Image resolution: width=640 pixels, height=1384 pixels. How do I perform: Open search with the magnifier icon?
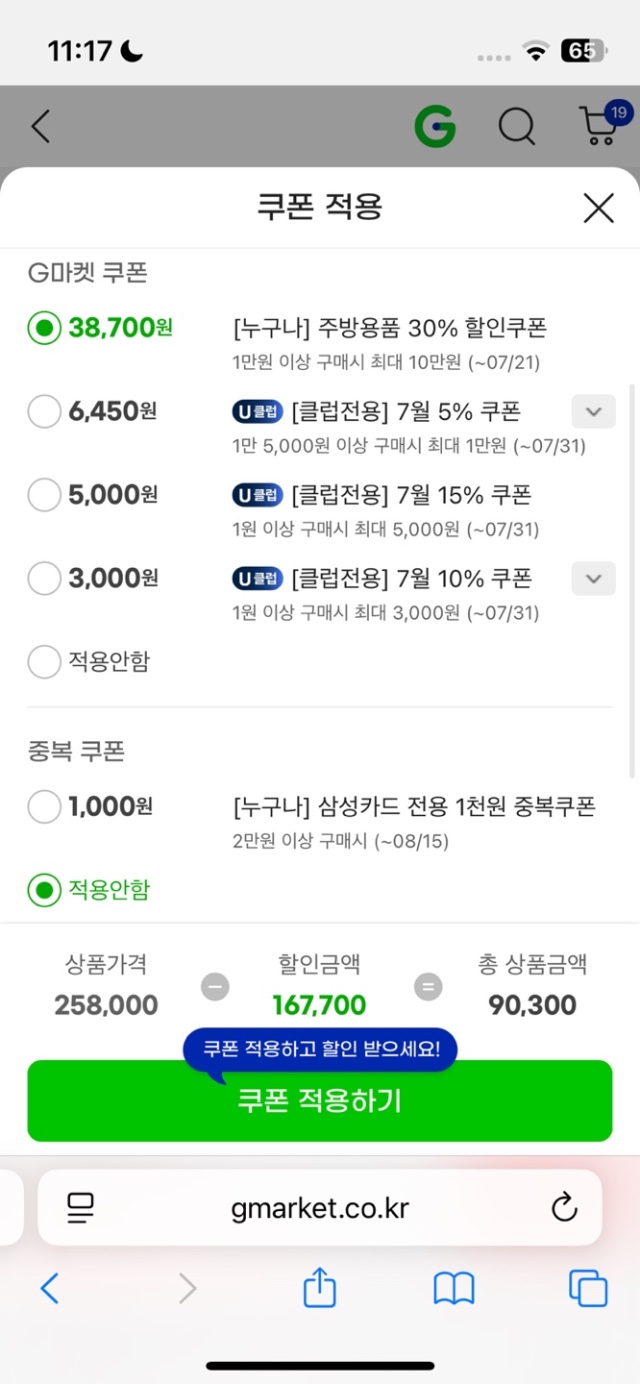pyautogui.click(x=517, y=127)
